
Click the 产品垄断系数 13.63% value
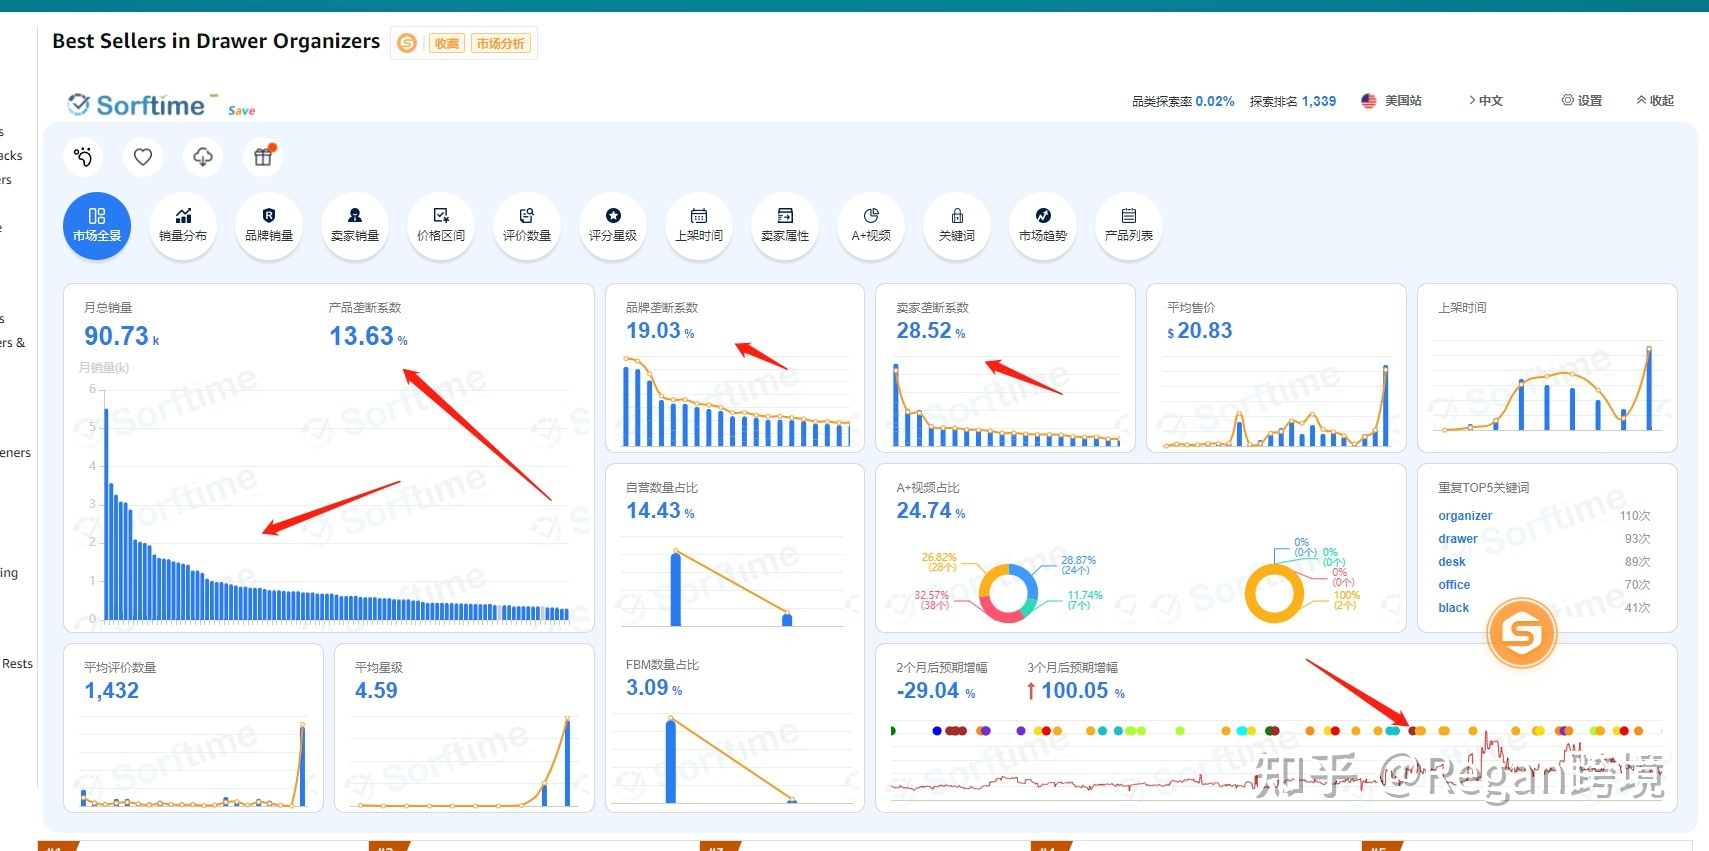[368, 336]
